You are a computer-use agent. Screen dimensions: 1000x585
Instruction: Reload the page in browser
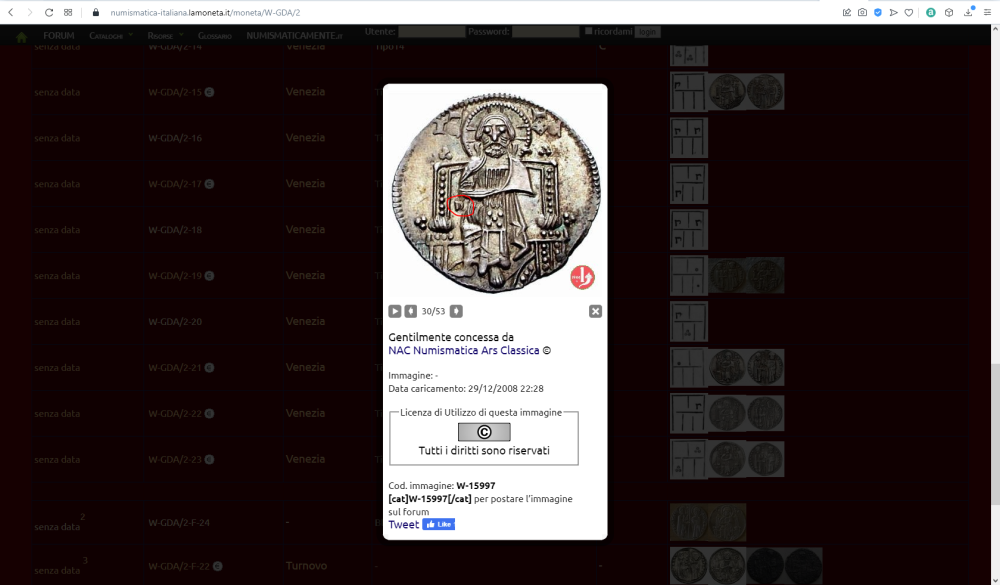49,12
